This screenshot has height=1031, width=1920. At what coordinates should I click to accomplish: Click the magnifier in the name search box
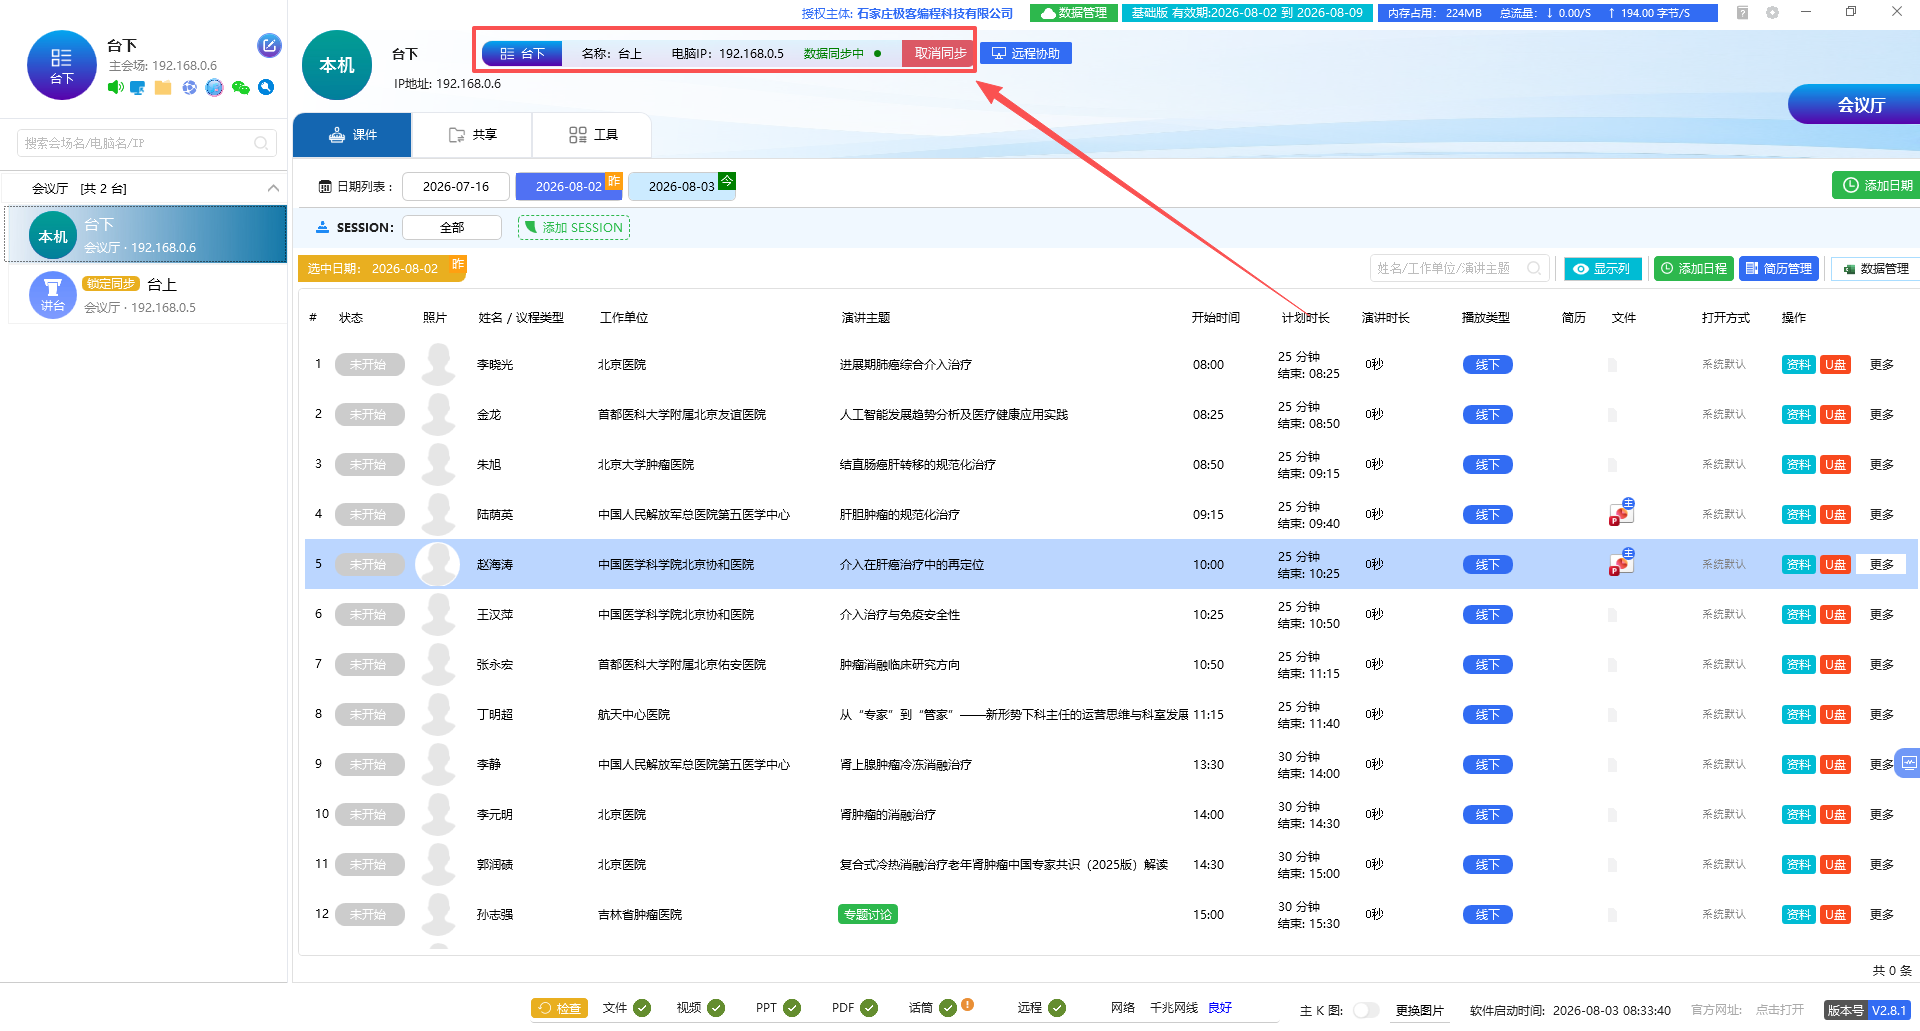1534,268
